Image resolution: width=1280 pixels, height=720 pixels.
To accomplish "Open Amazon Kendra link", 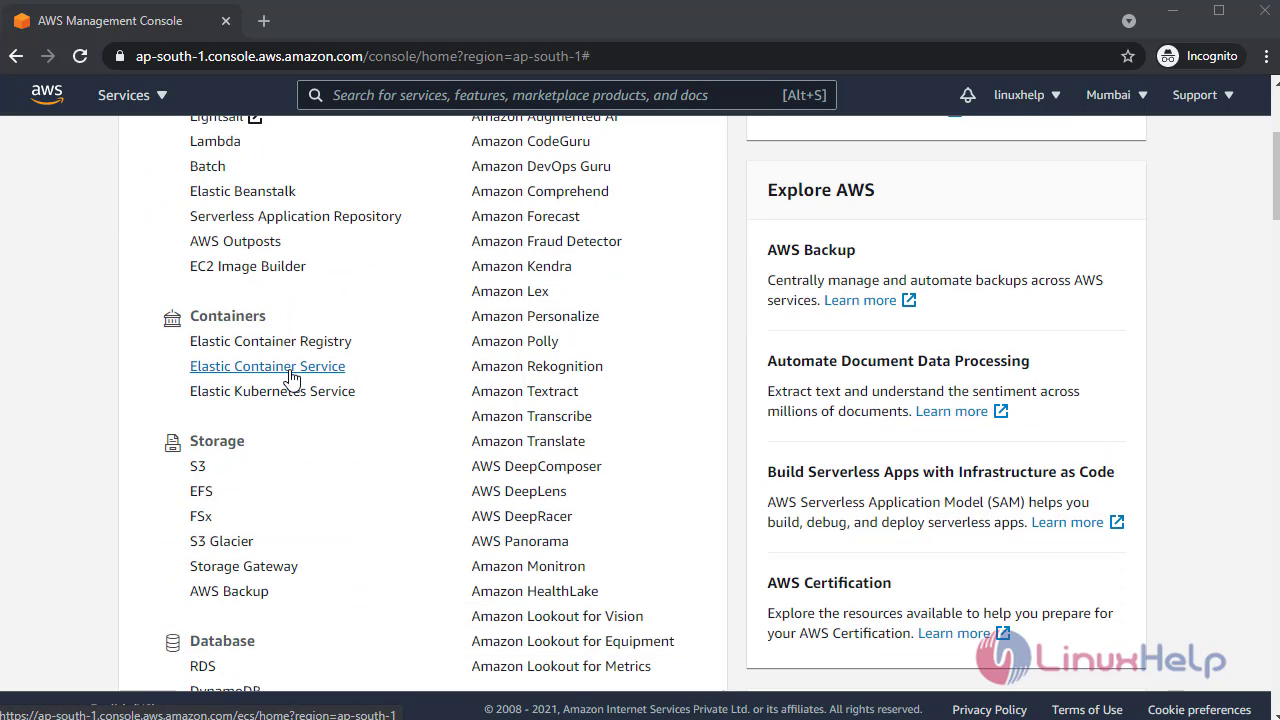I will click(522, 266).
